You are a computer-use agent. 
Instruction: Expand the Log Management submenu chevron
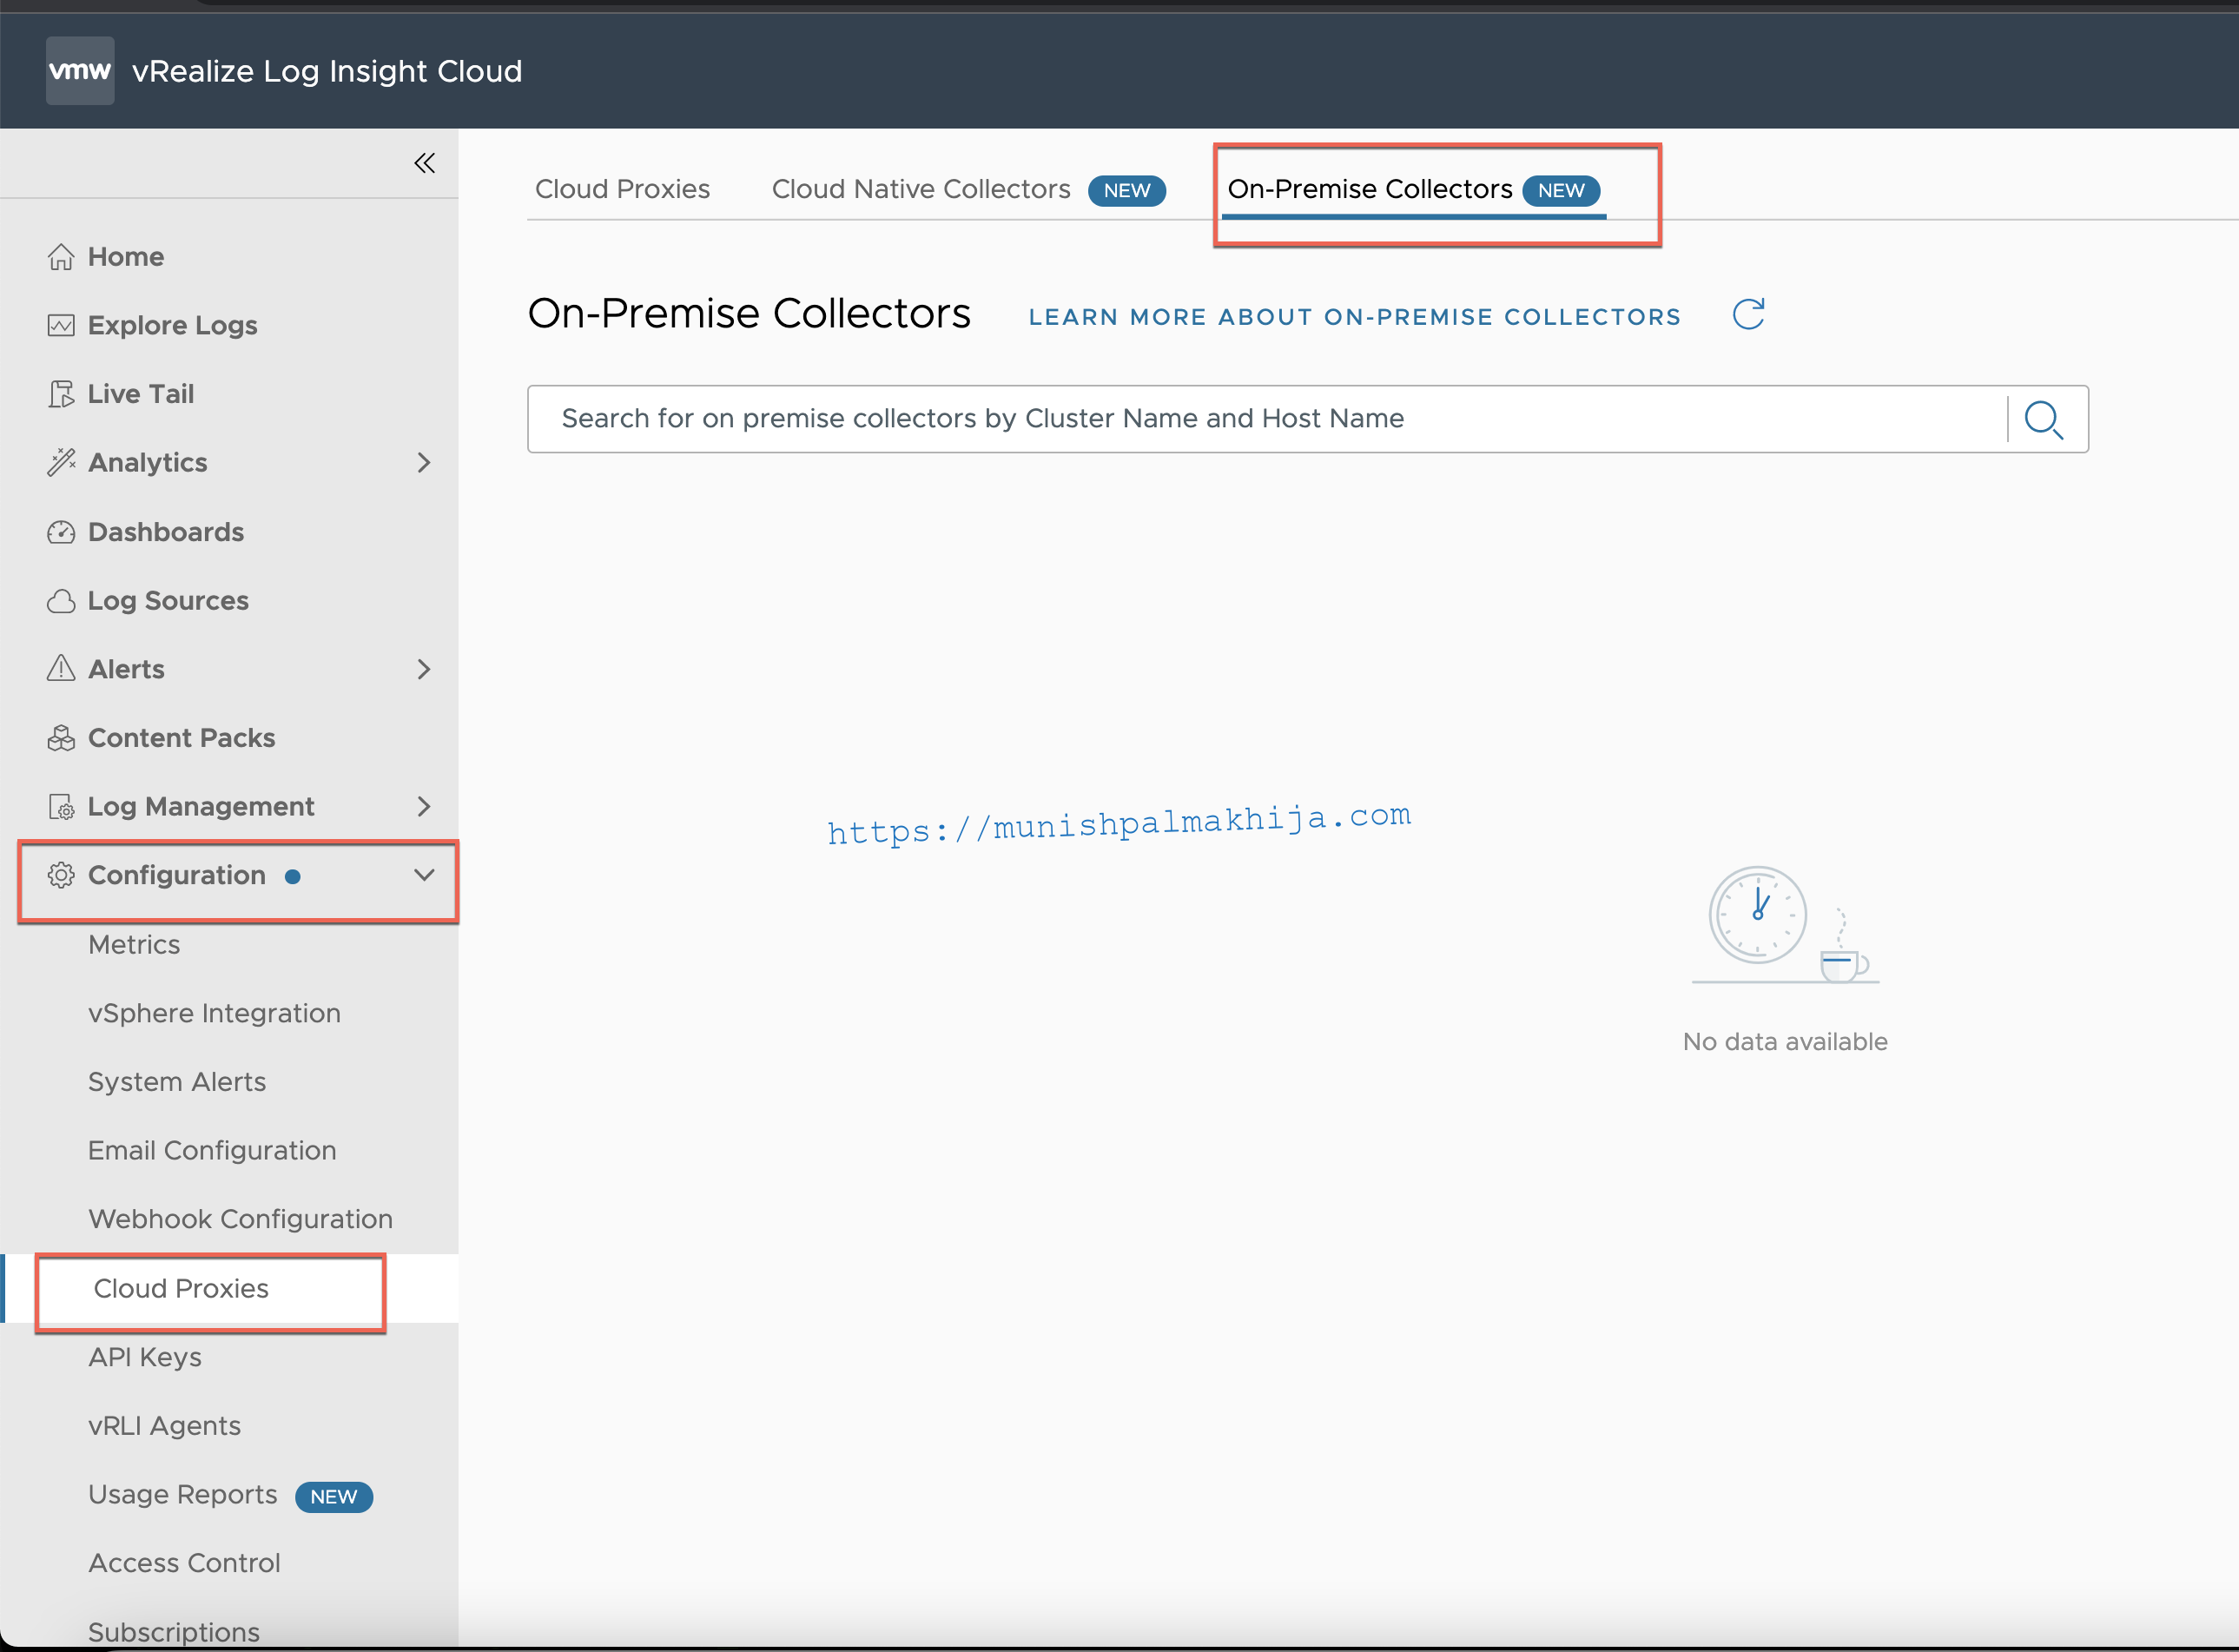point(424,806)
